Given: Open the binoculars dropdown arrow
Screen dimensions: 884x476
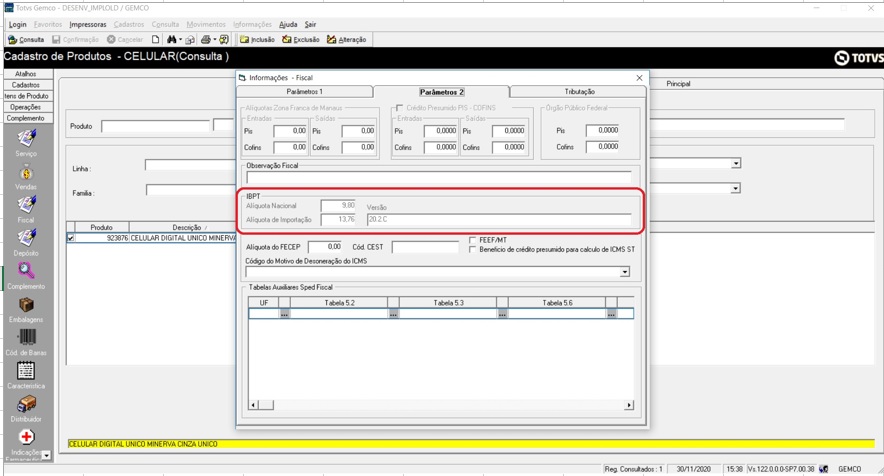Looking at the screenshot, I should [180, 39].
